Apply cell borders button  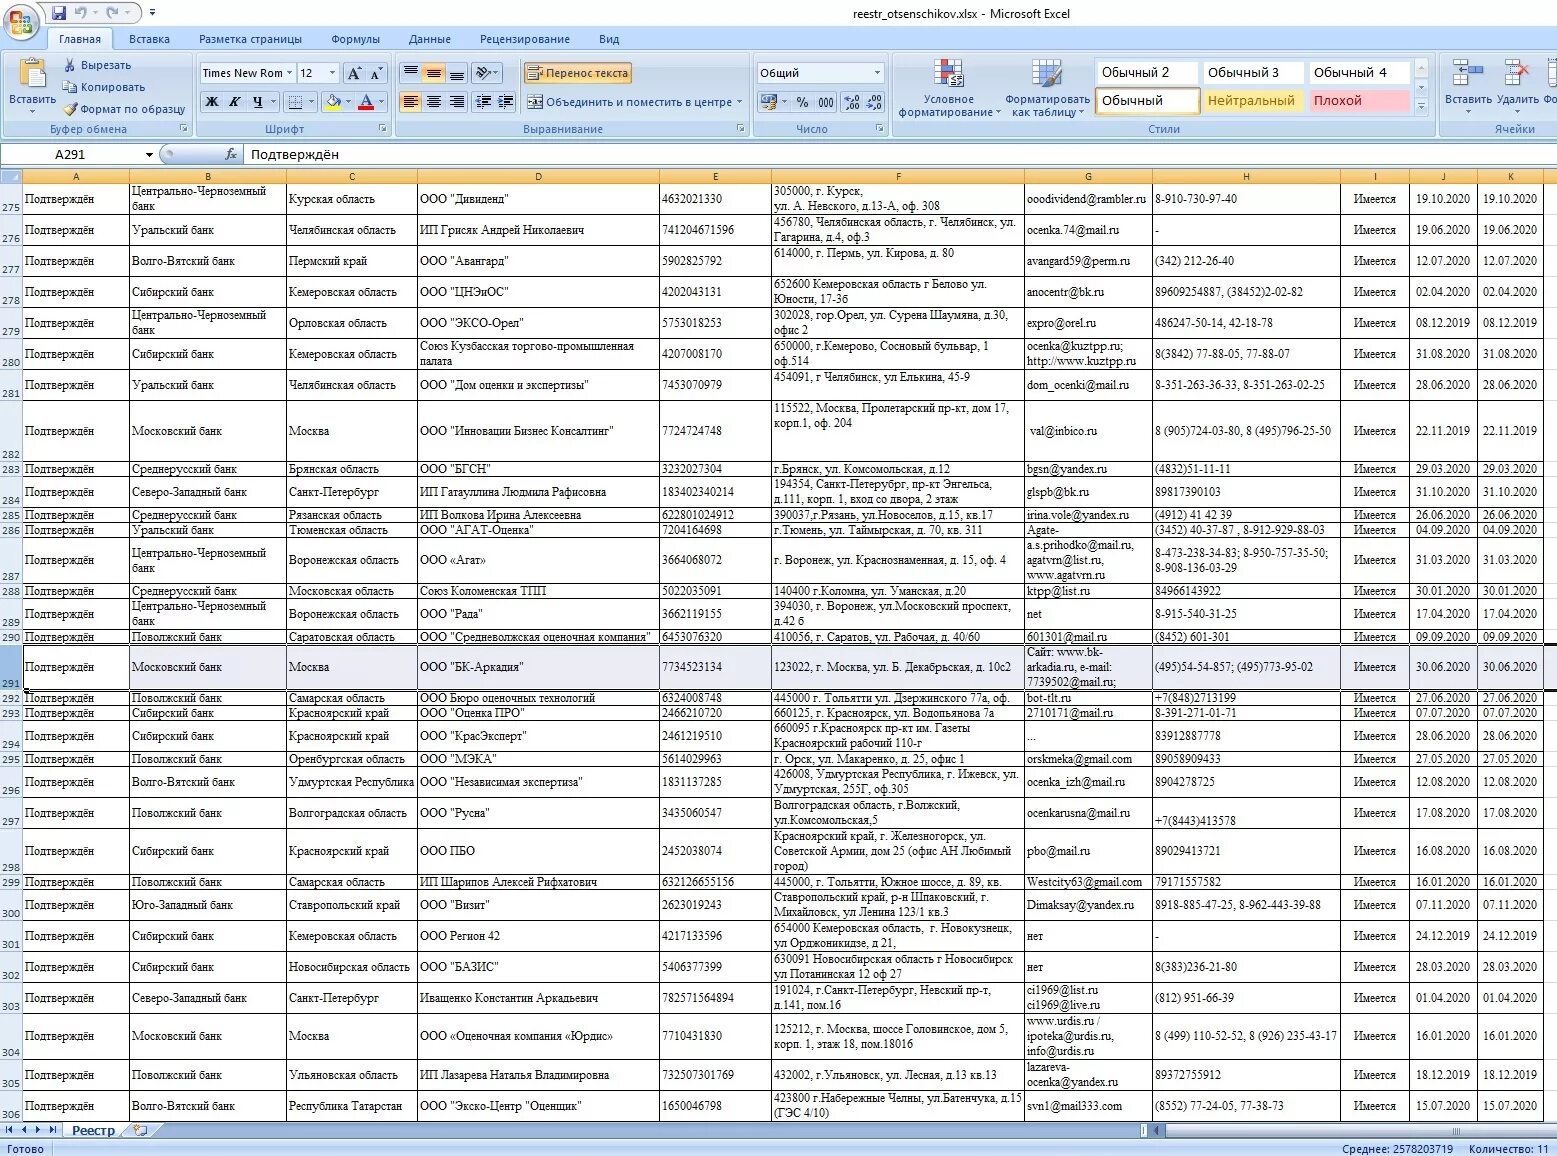click(x=295, y=102)
